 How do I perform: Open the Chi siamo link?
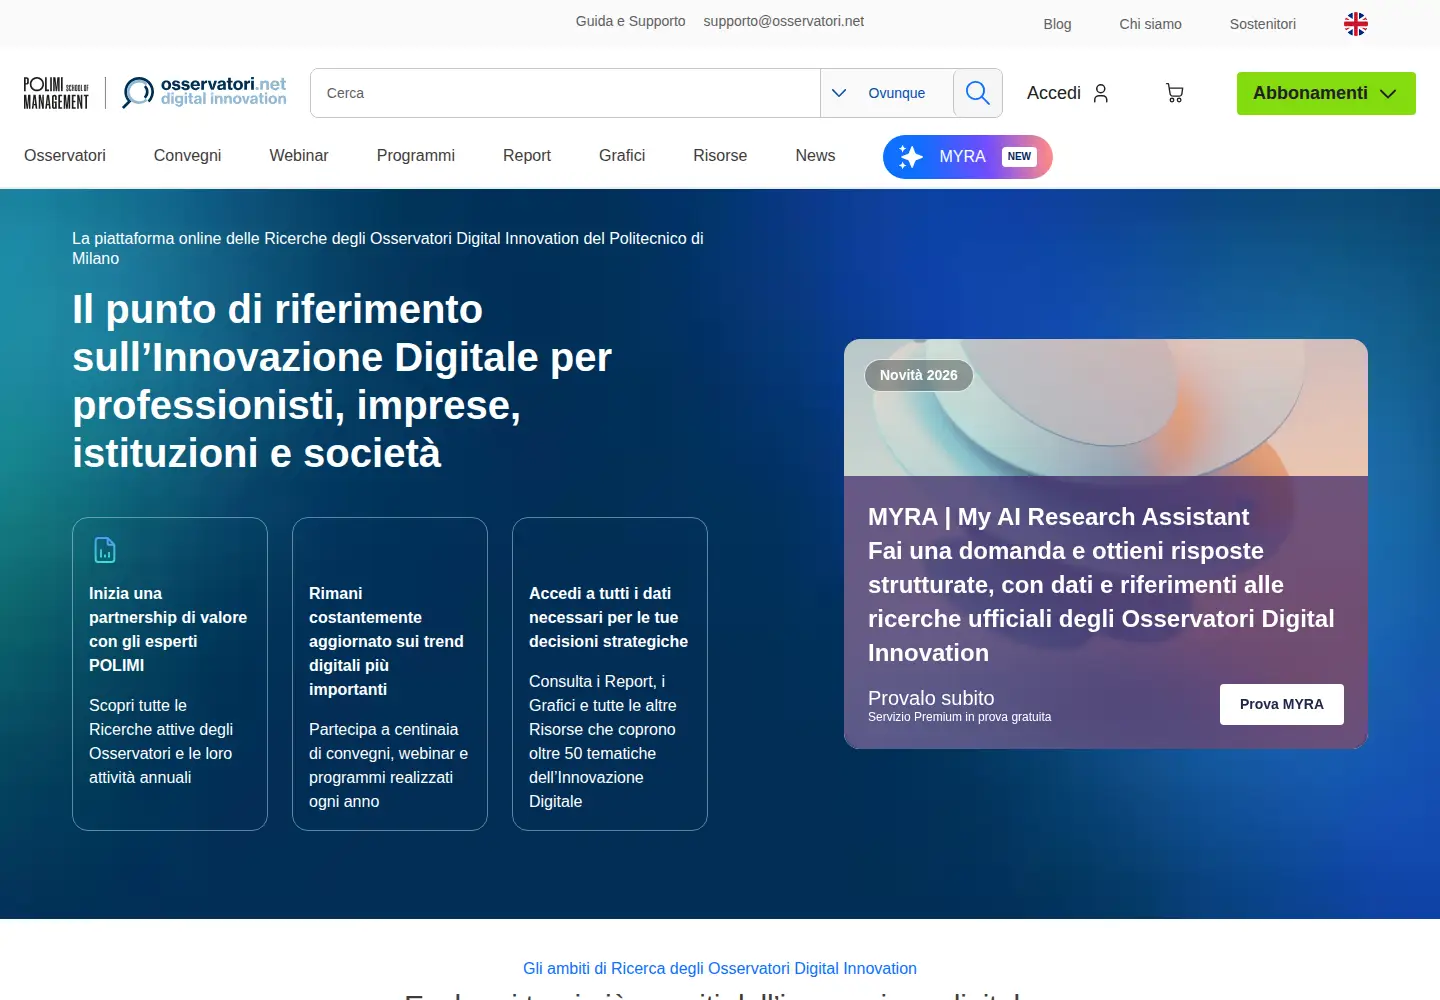(x=1150, y=24)
